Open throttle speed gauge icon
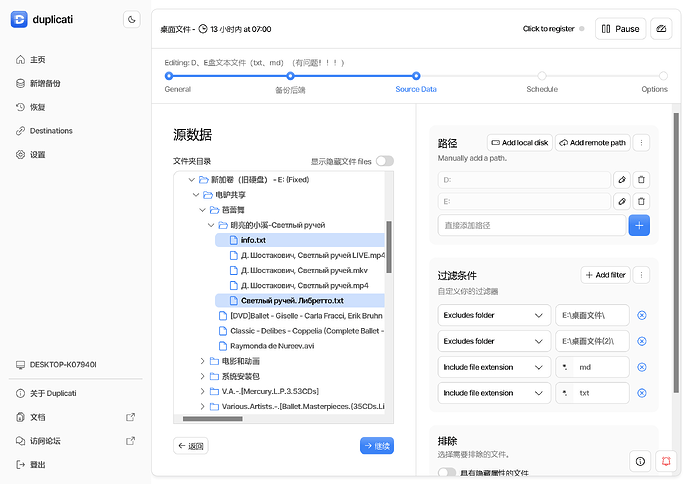Viewport: 690px width, 484px height. (x=661, y=29)
